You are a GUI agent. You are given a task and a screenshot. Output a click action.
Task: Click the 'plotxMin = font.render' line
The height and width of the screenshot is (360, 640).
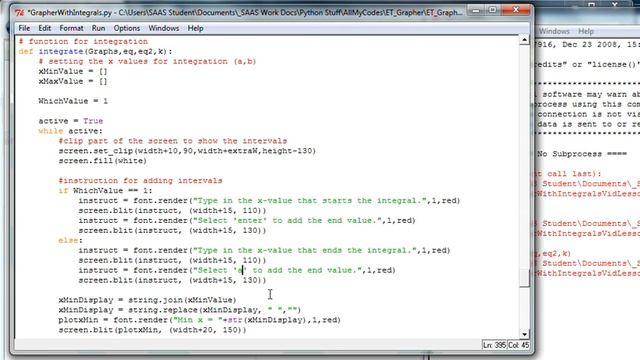coord(200,320)
